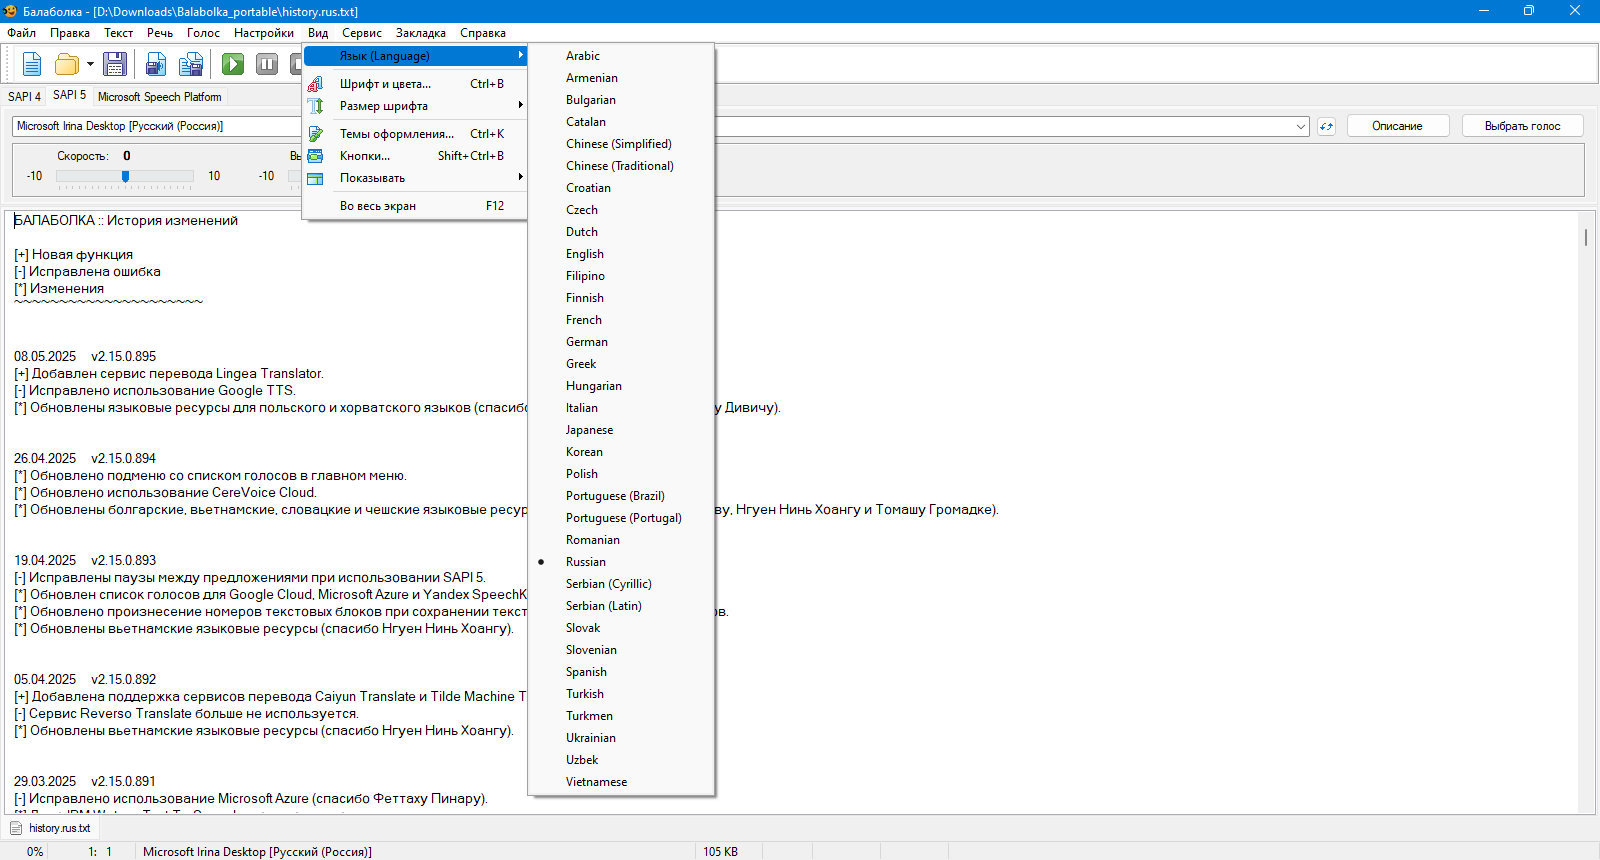1600x860 pixels.
Task: Click the "Выбрать голос" button
Action: 1522,126
